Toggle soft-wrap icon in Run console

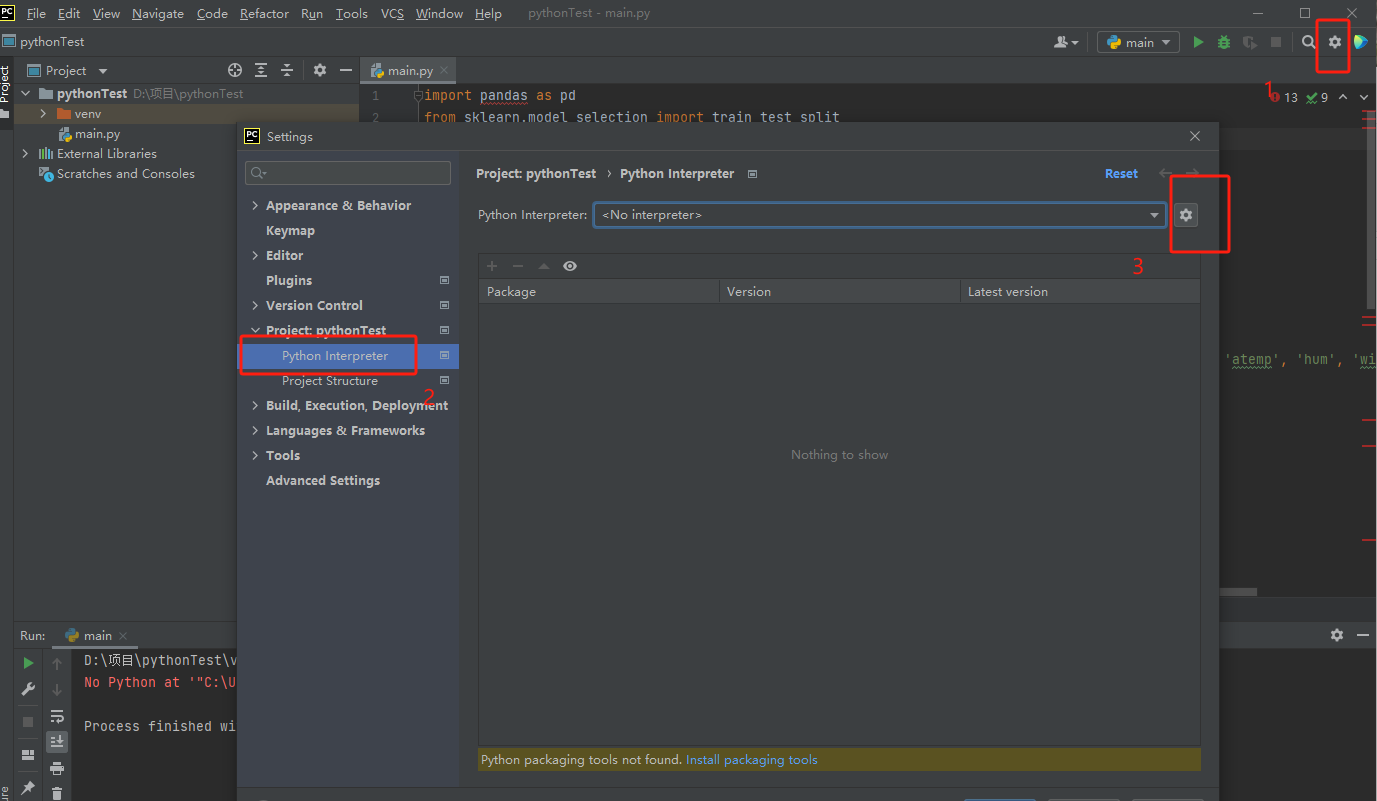coord(57,716)
